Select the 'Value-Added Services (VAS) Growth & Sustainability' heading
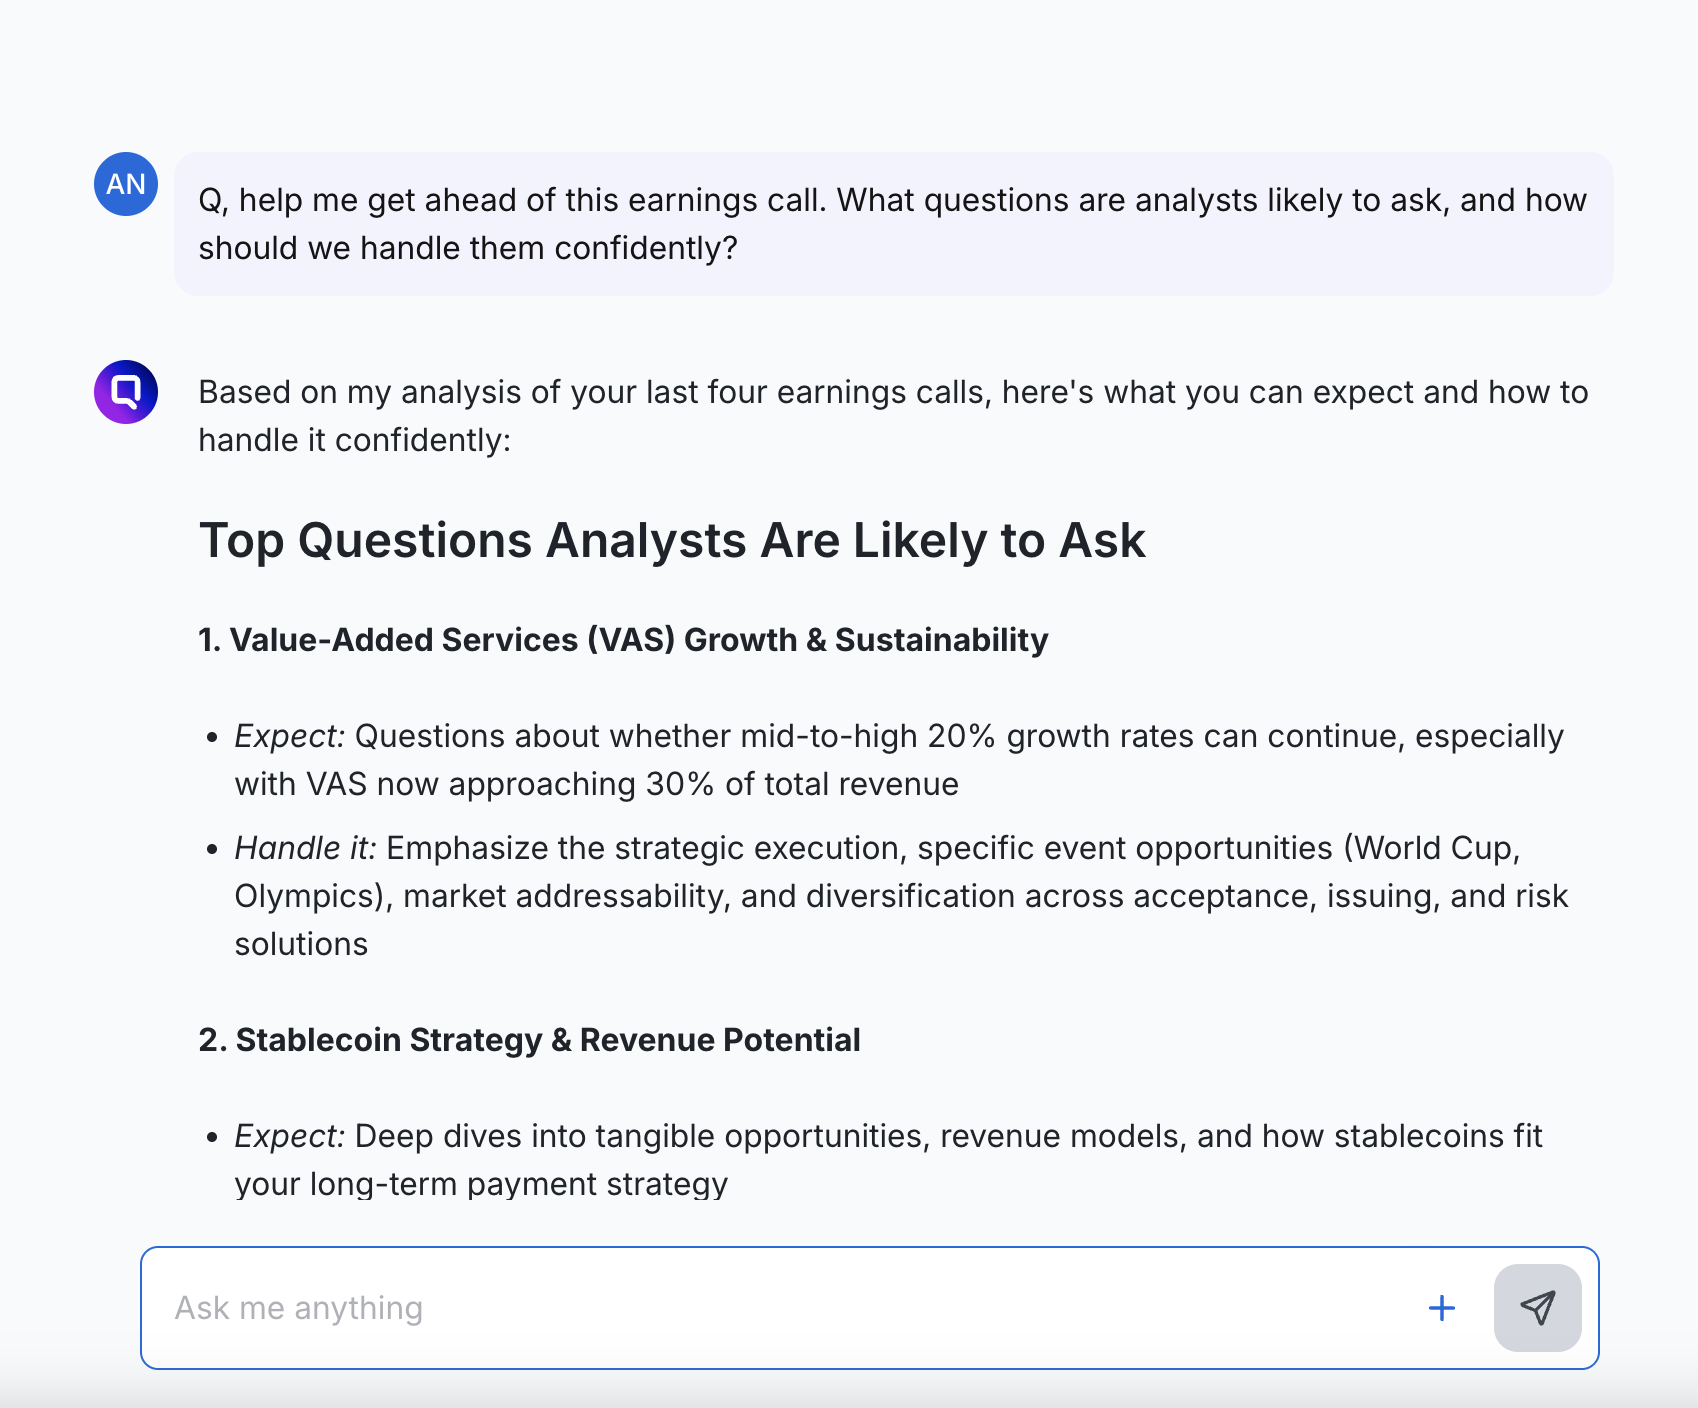 pyautogui.click(x=623, y=640)
